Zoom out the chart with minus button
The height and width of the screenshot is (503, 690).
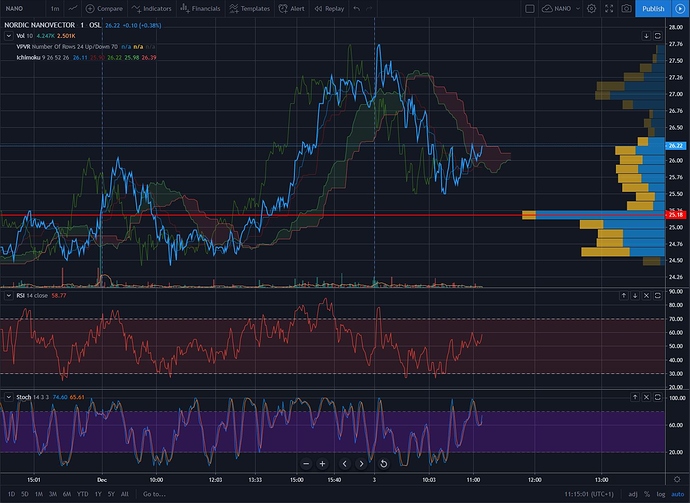click(306, 463)
